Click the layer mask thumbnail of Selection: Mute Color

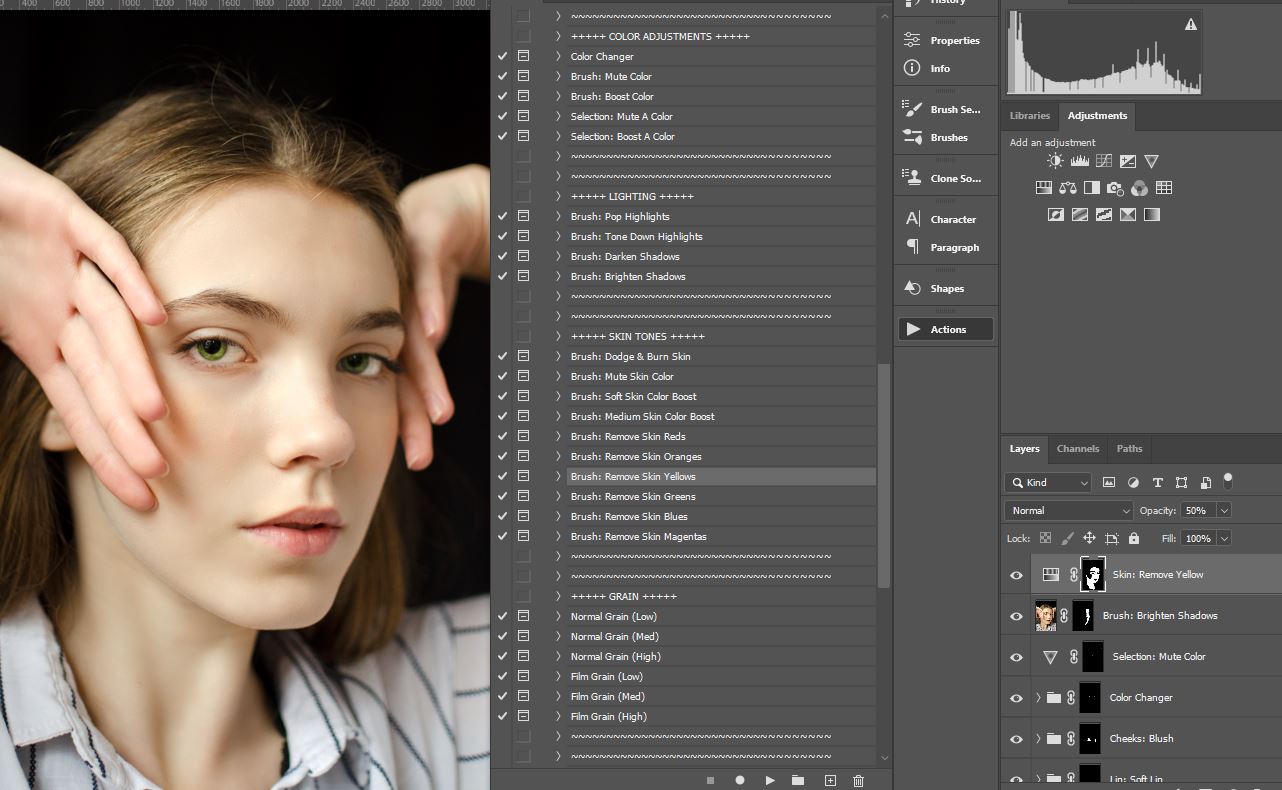pos(1091,657)
